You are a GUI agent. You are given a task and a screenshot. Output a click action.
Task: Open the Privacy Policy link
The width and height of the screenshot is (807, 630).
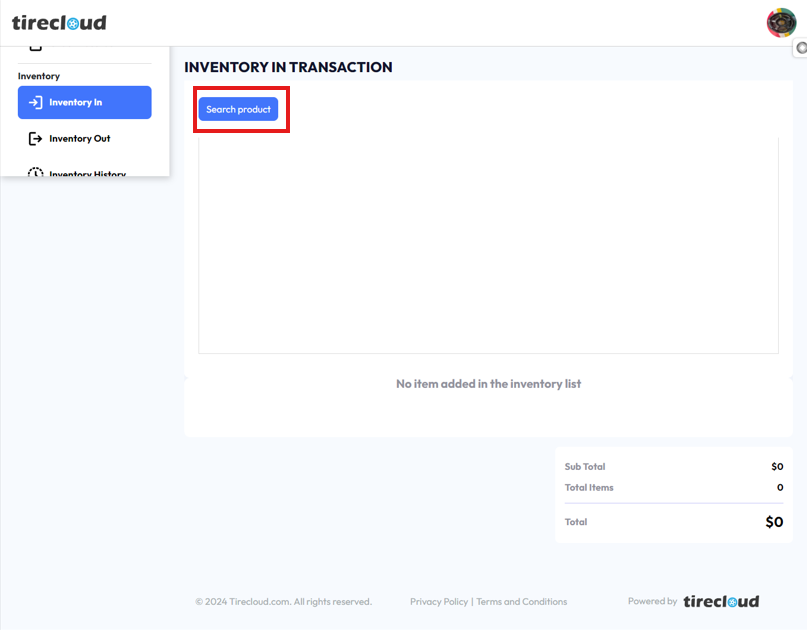pos(439,602)
